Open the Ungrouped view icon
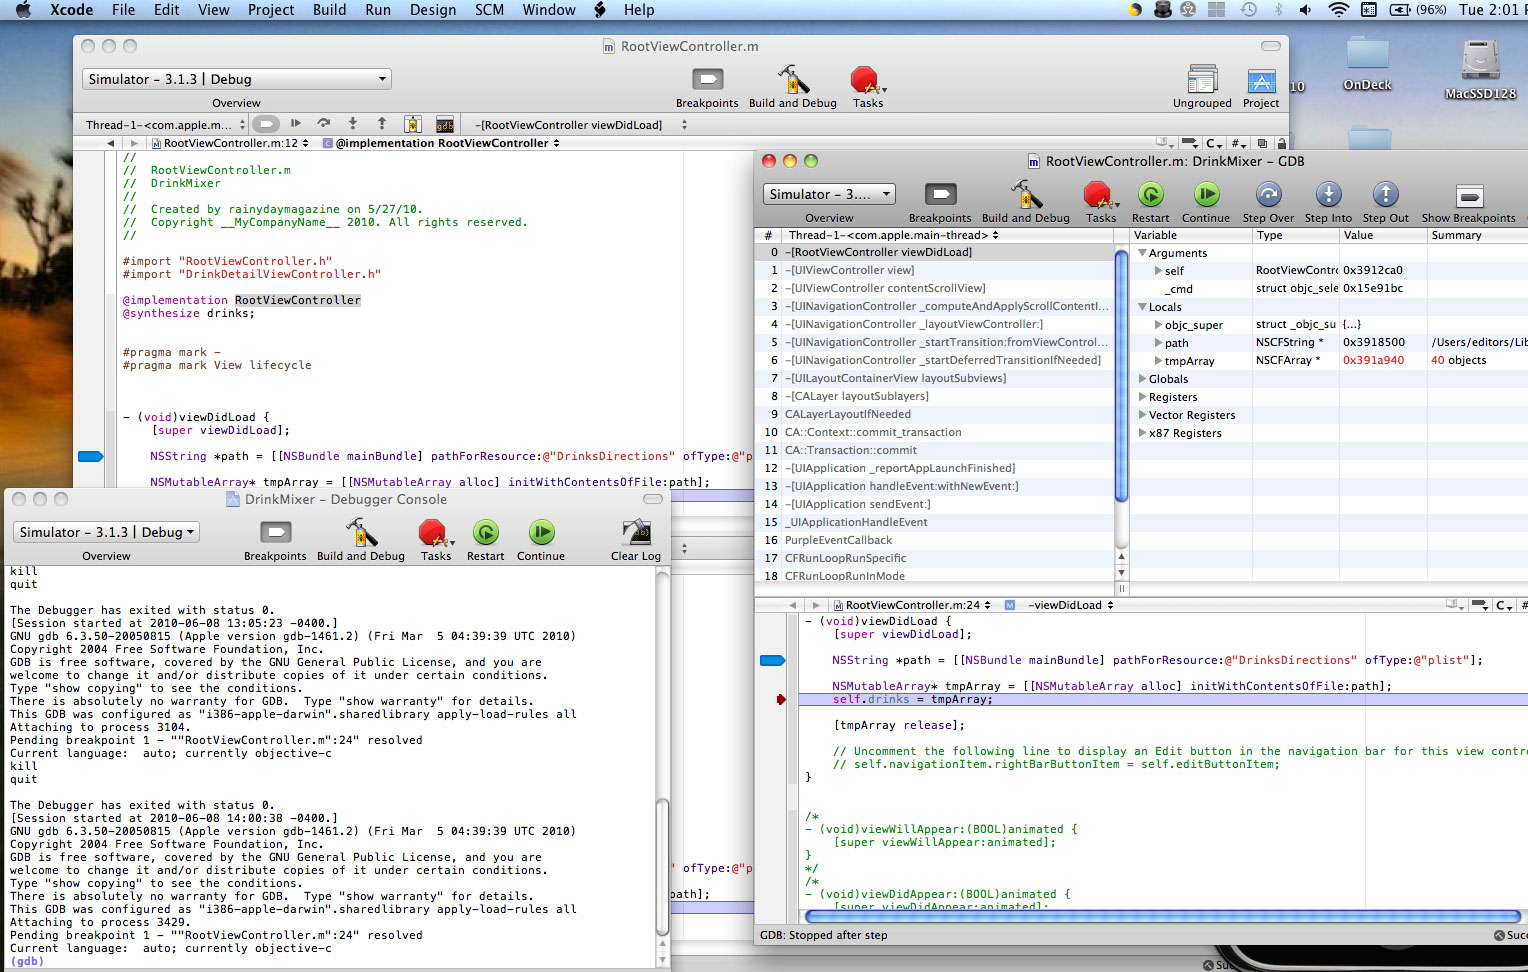 [x=1202, y=80]
